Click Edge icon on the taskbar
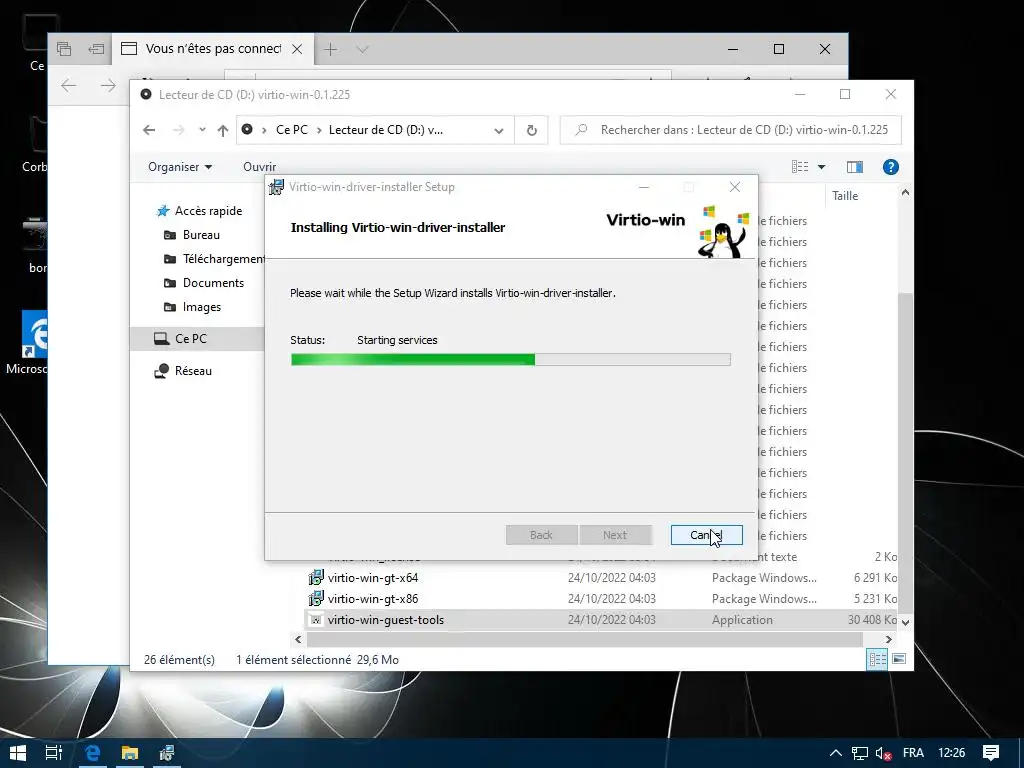Viewport: 1024px width, 768px height. [93, 753]
